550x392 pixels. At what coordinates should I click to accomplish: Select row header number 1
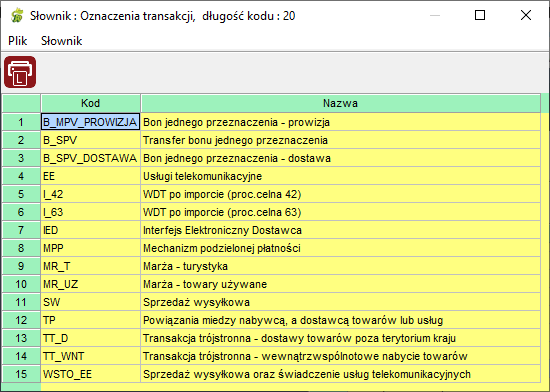[x=21, y=122]
